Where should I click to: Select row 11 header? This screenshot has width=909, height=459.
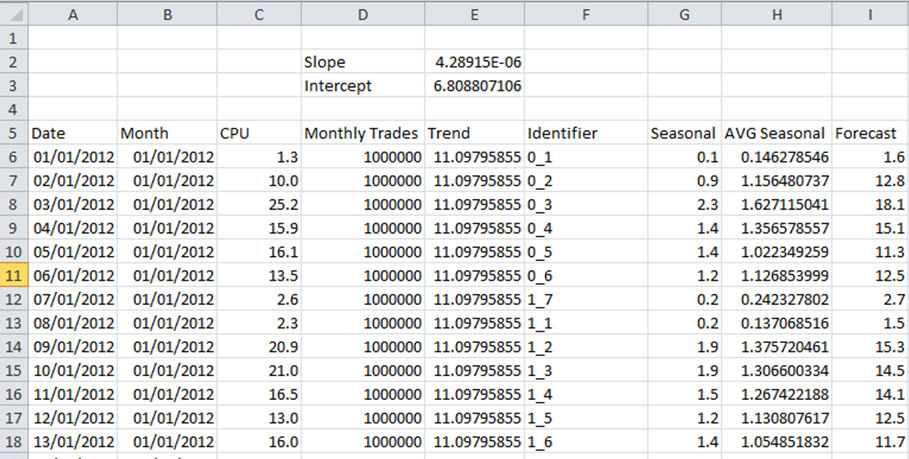point(13,275)
